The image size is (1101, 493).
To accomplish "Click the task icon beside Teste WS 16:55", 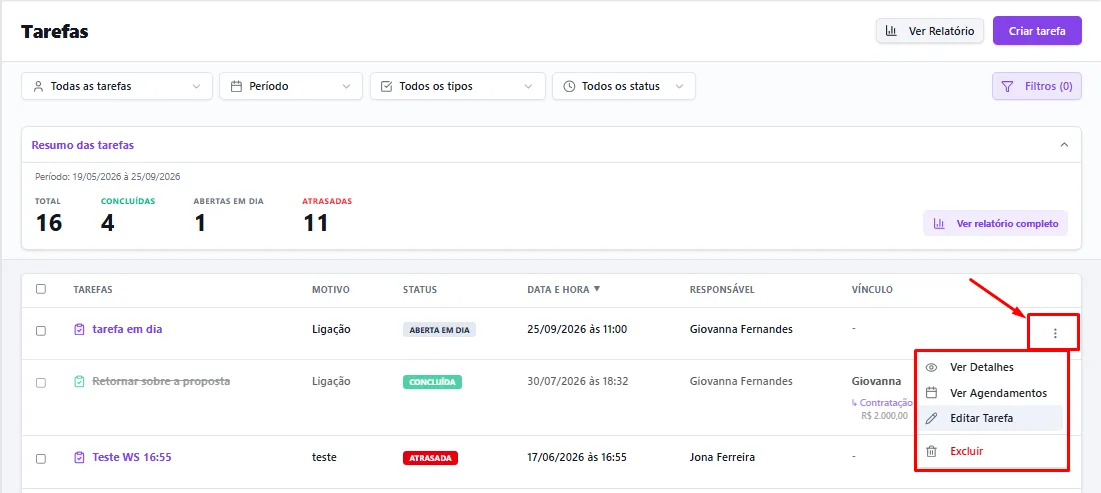I will click(79, 458).
